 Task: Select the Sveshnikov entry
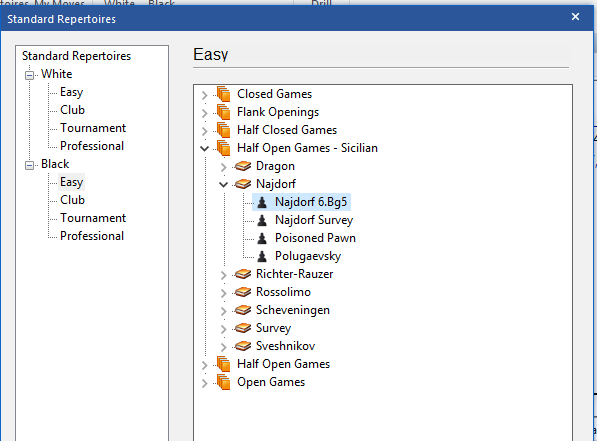click(x=286, y=346)
